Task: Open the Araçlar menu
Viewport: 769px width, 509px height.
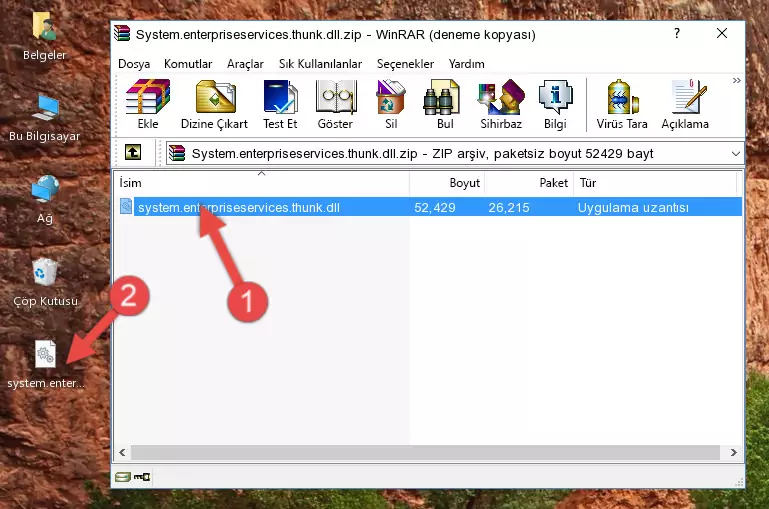Action: (245, 64)
